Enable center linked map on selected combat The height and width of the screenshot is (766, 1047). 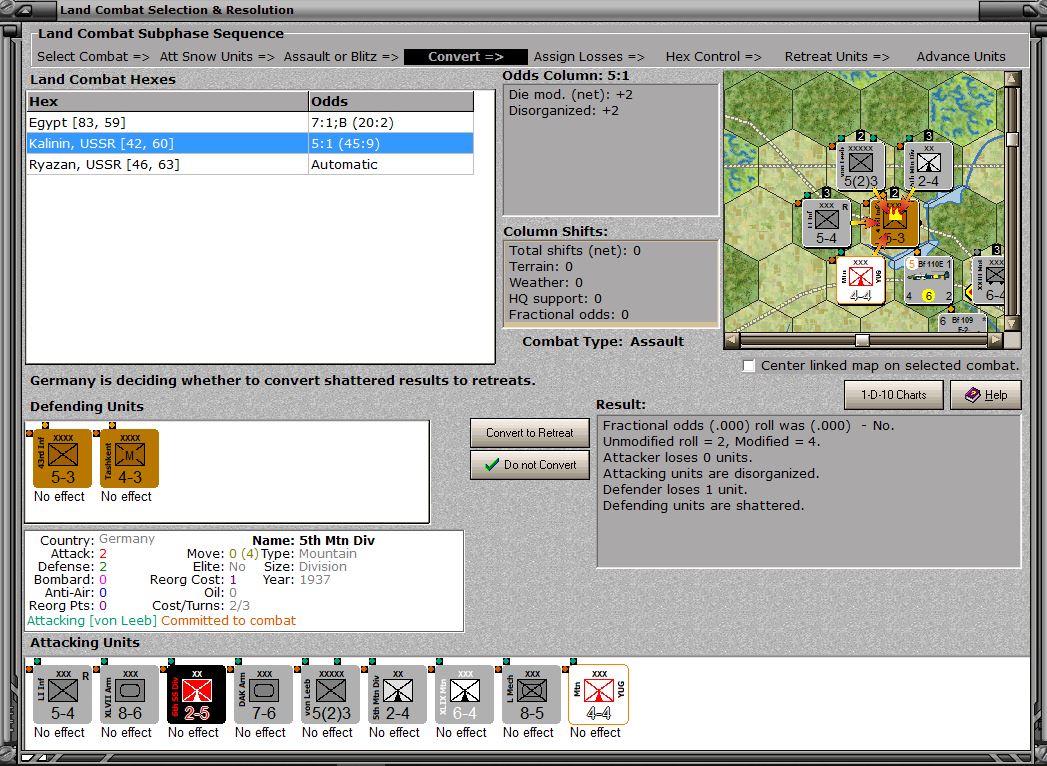[749, 366]
